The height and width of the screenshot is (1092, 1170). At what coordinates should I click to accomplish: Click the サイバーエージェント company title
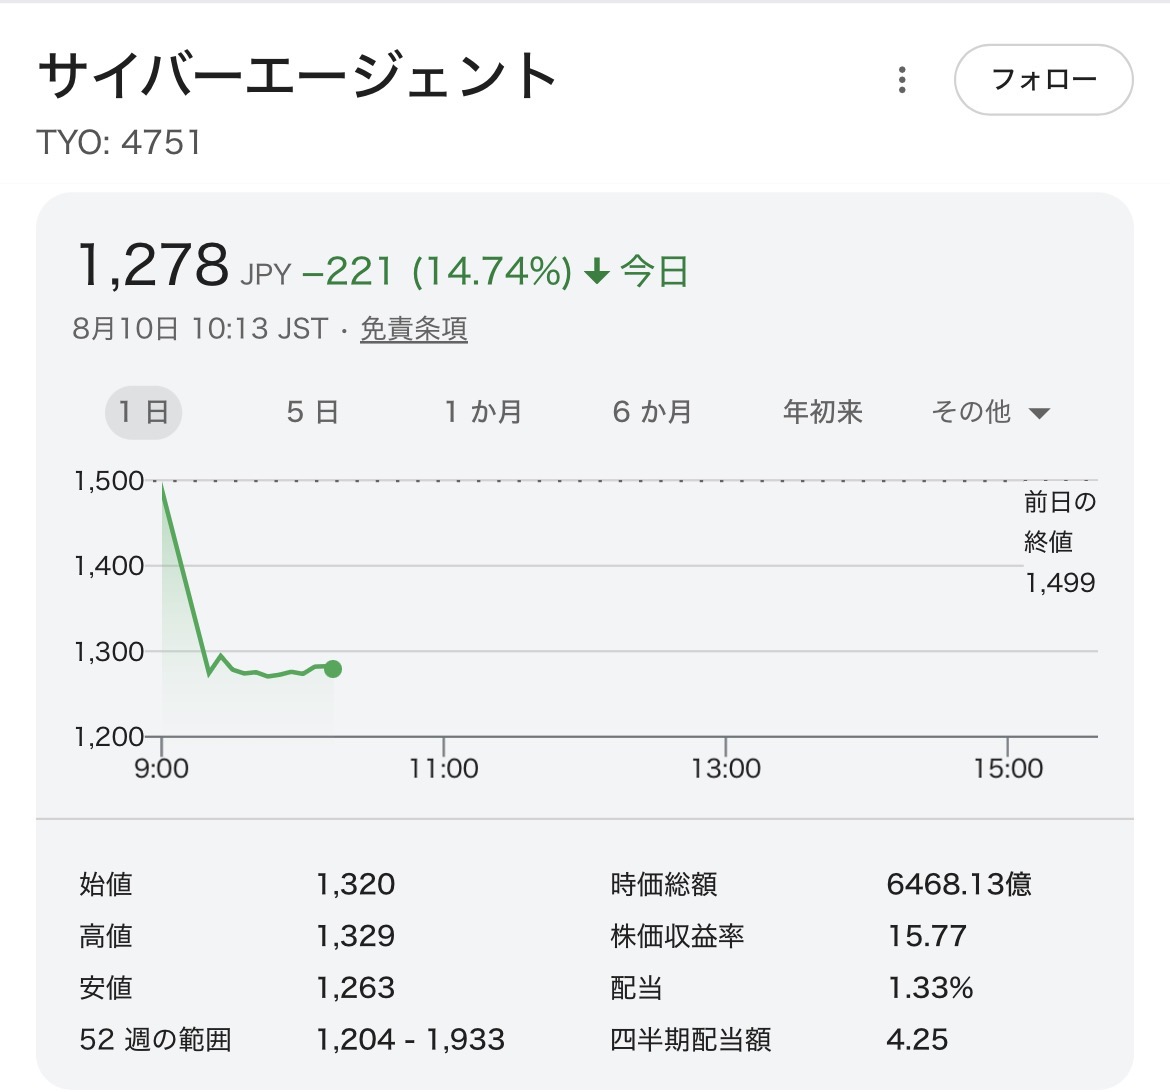click(298, 75)
